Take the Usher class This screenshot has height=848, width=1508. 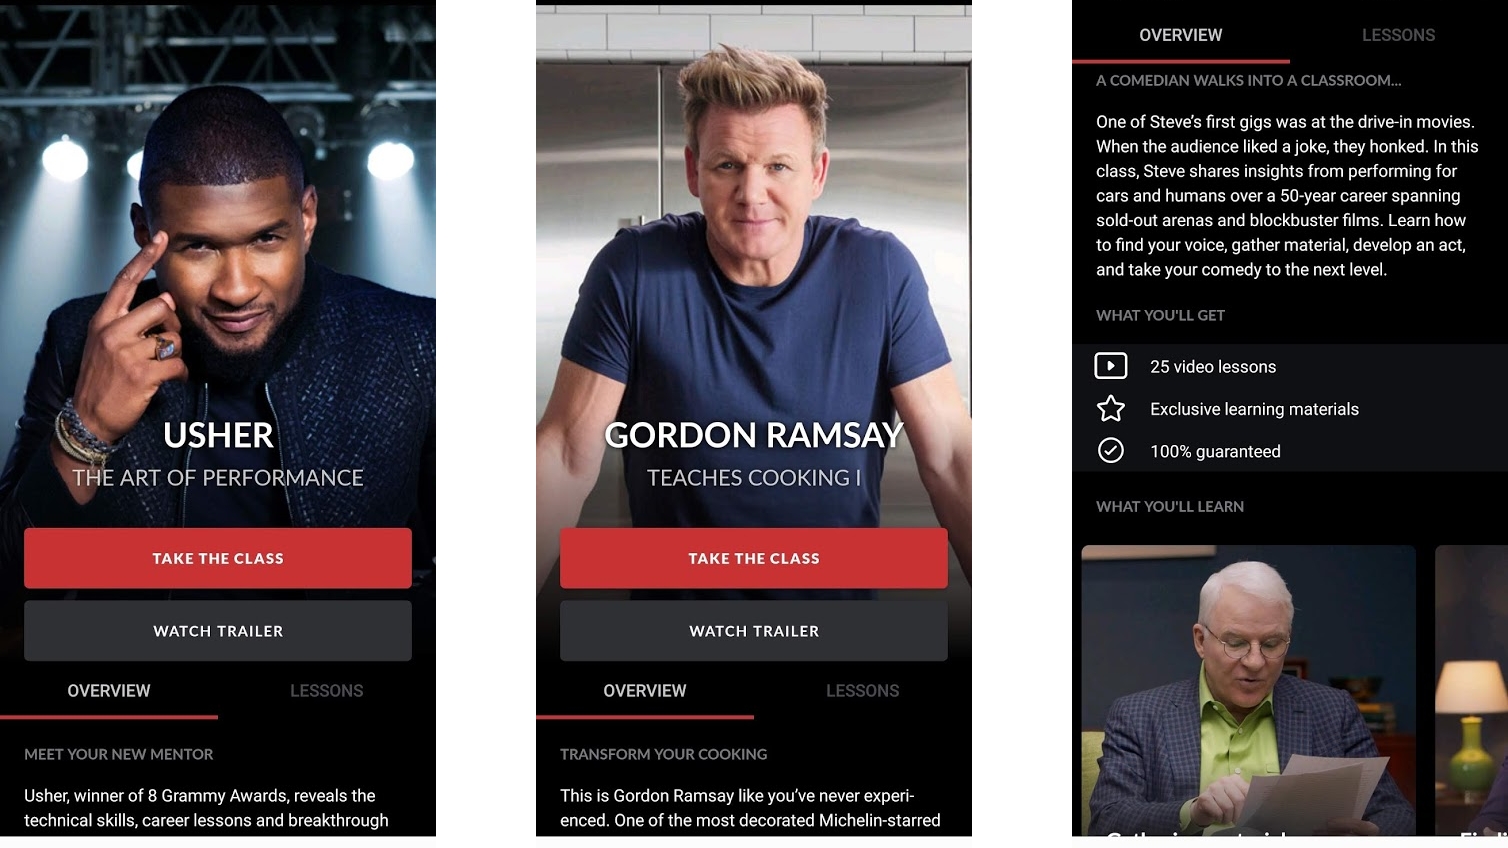(x=218, y=558)
